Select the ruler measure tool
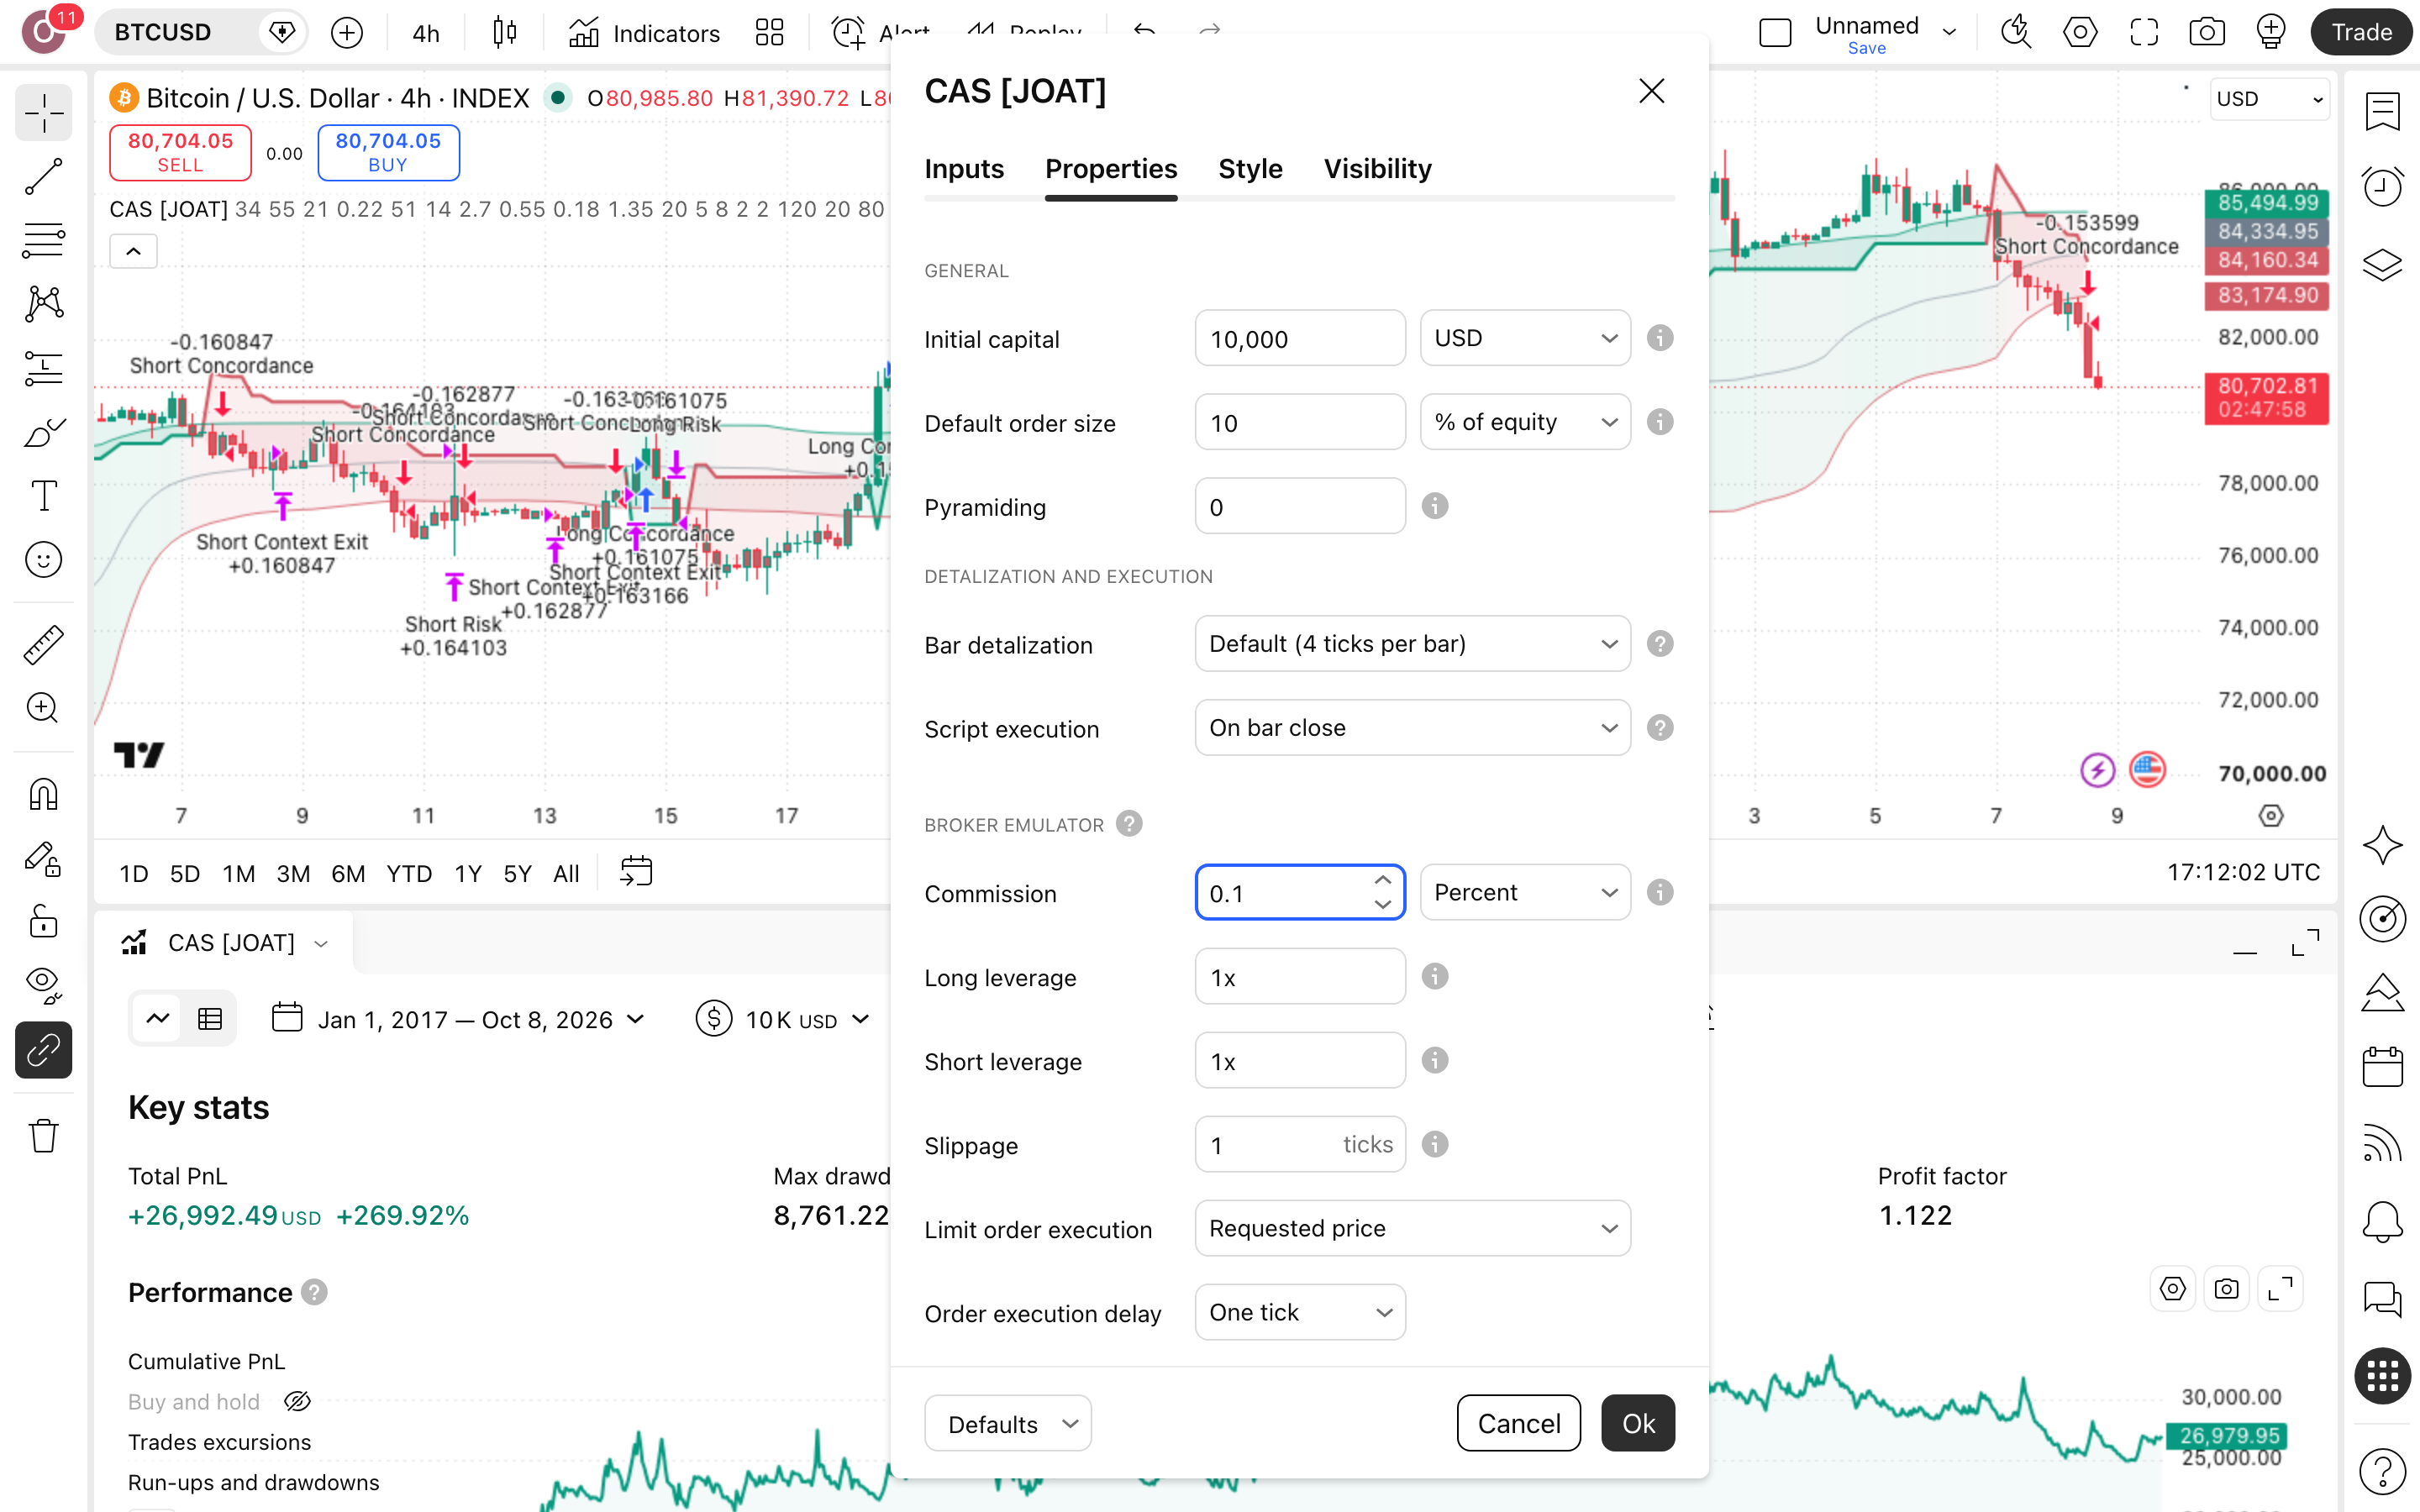Image resolution: width=2420 pixels, height=1512 pixels. [43, 644]
